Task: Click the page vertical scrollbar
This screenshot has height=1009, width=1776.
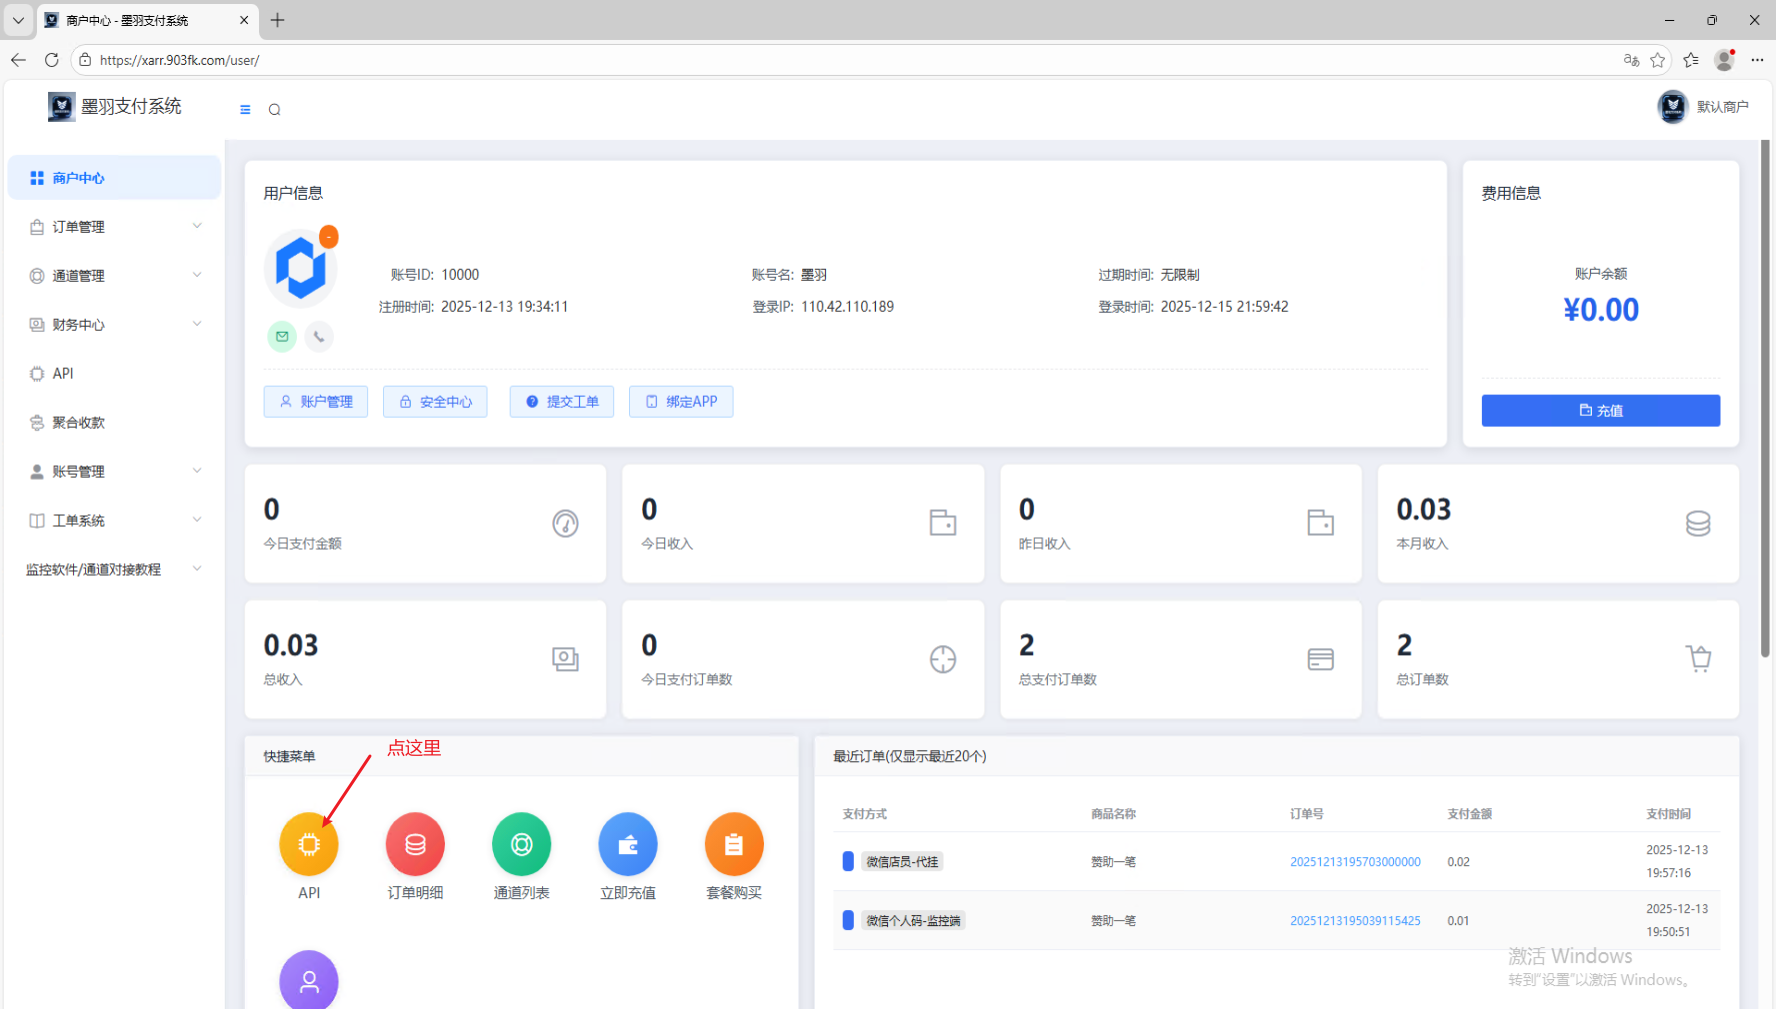Action: (x=1765, y=400)
